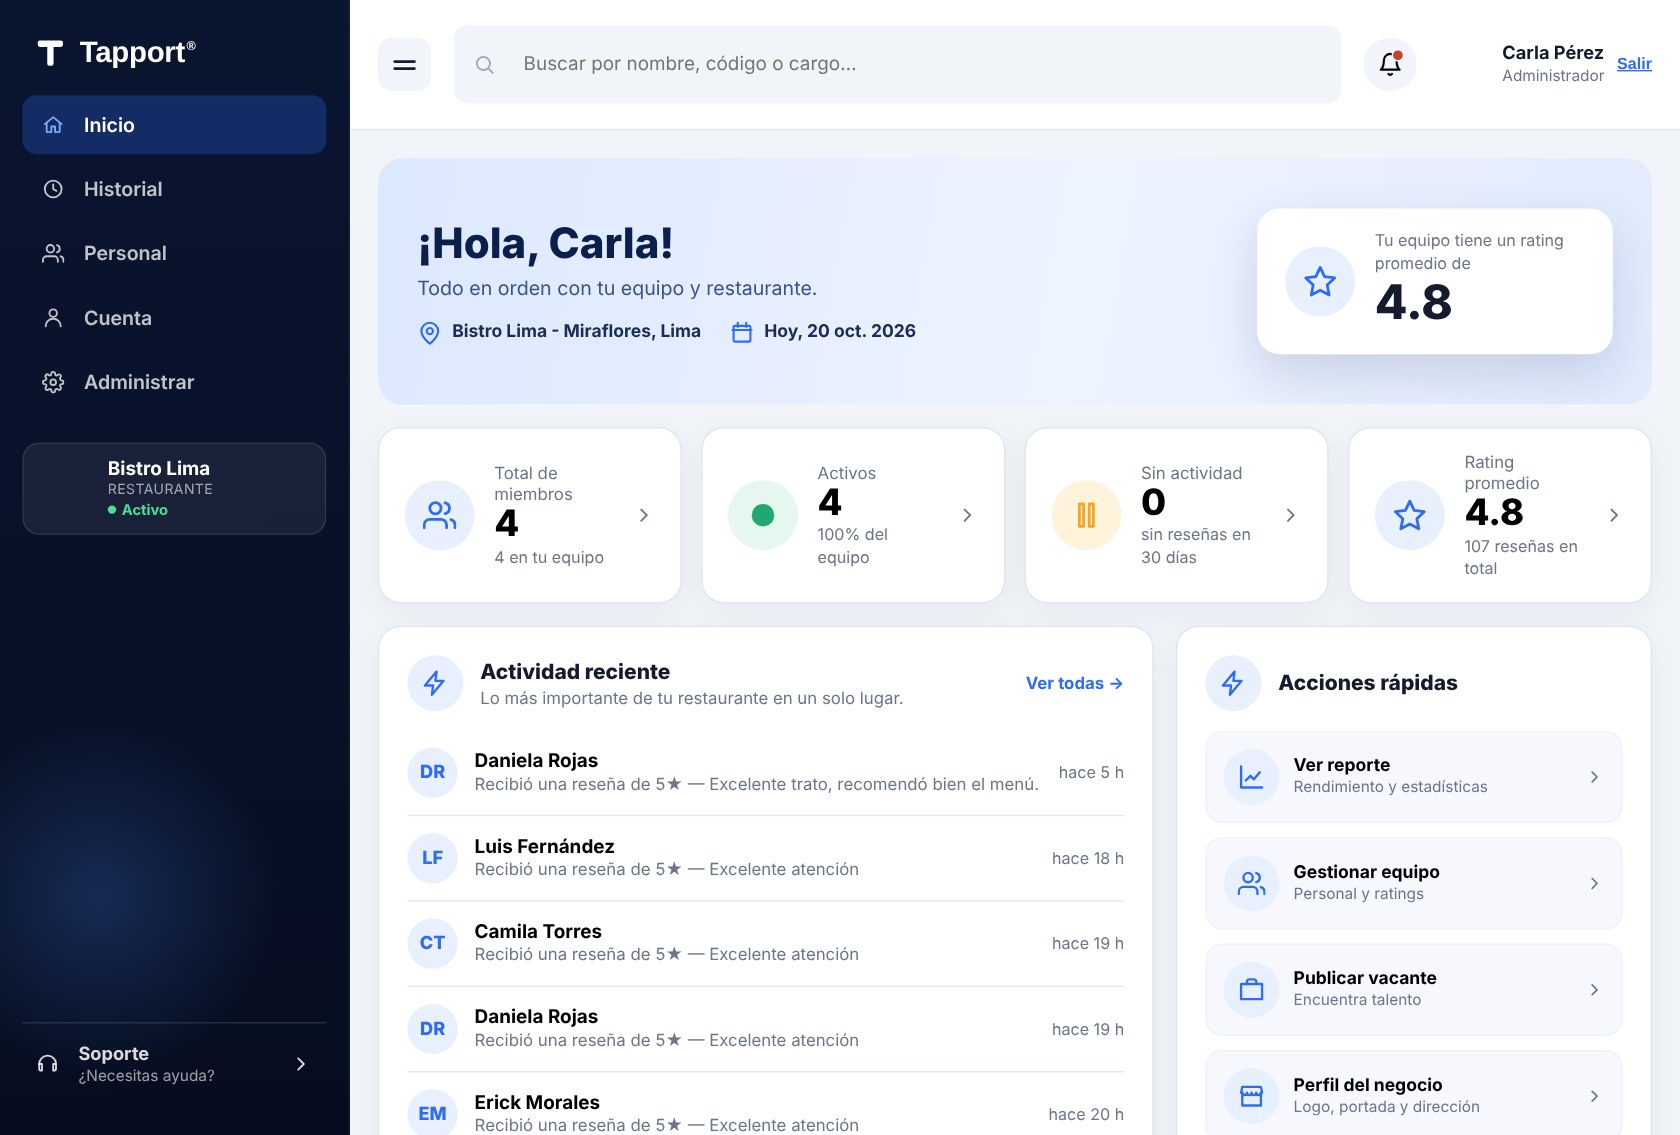Click the team icon in Total de miembros card
Viewport: 1680px width, 1135px height.
coord(439,515)
